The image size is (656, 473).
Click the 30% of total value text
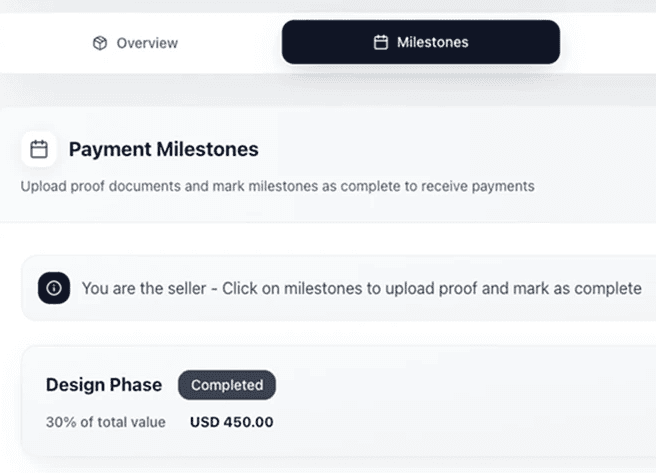click(x=106, y=422)
